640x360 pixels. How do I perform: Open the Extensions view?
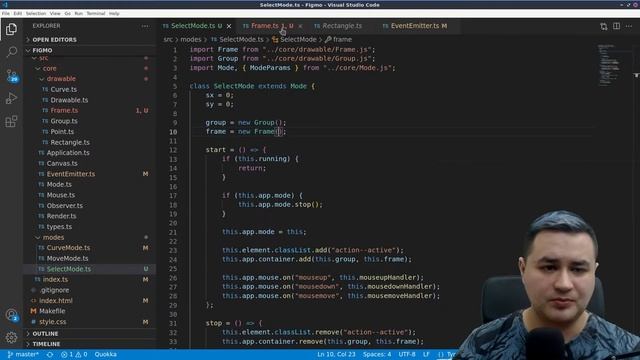11,121
